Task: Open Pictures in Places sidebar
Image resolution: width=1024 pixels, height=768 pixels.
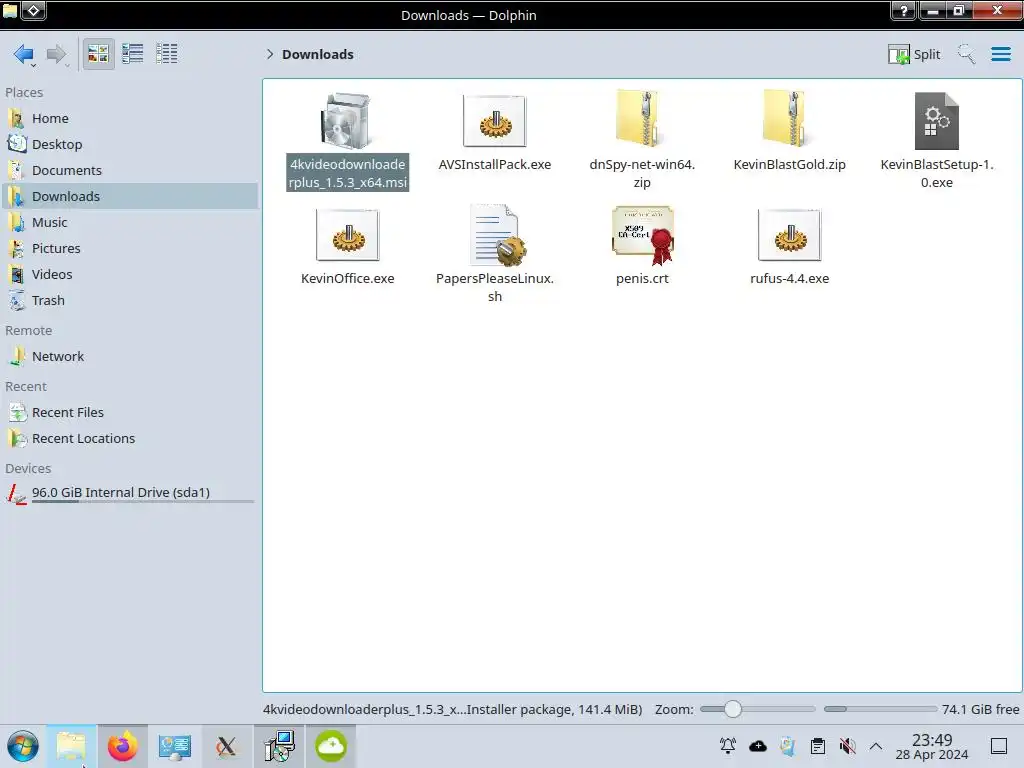Action: pos(129,249)
